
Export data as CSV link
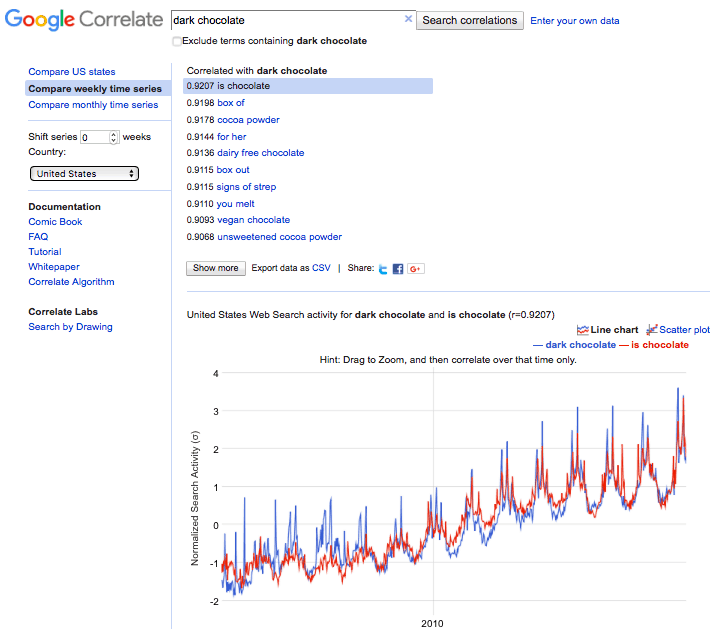pyautogui.click(x=321, y=268)
